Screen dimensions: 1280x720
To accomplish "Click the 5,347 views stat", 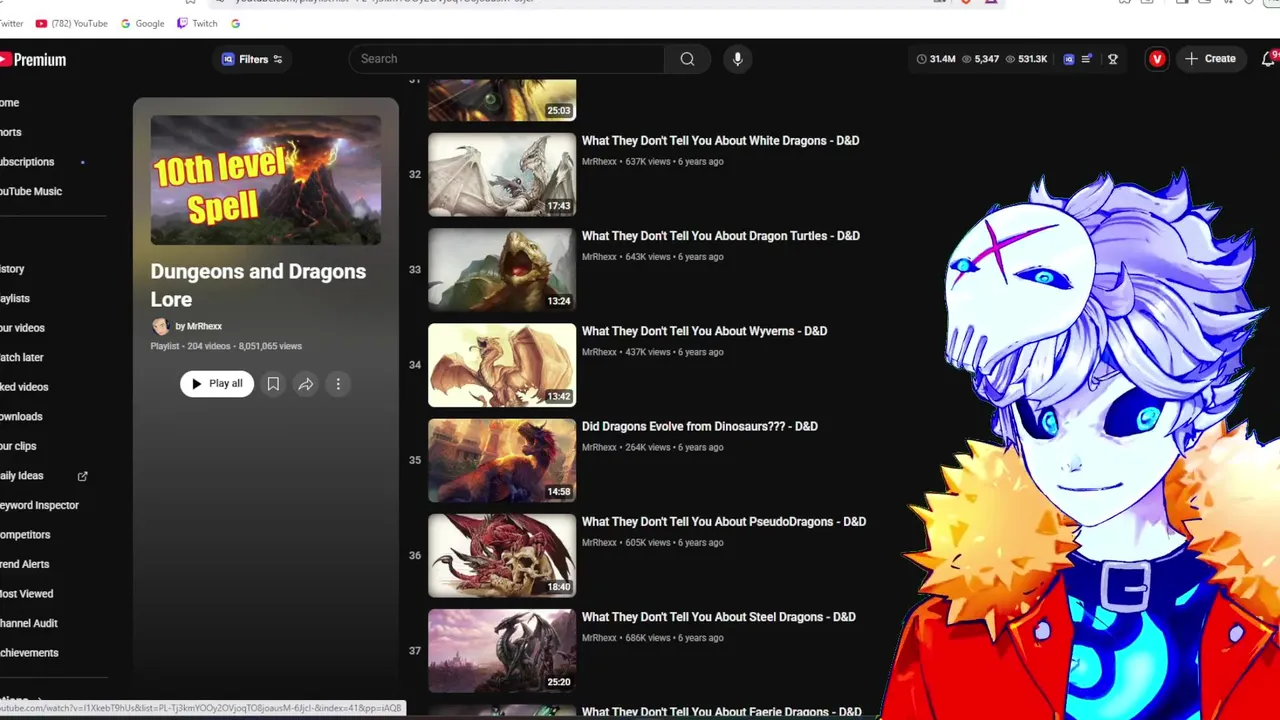I will pos(980,59).
